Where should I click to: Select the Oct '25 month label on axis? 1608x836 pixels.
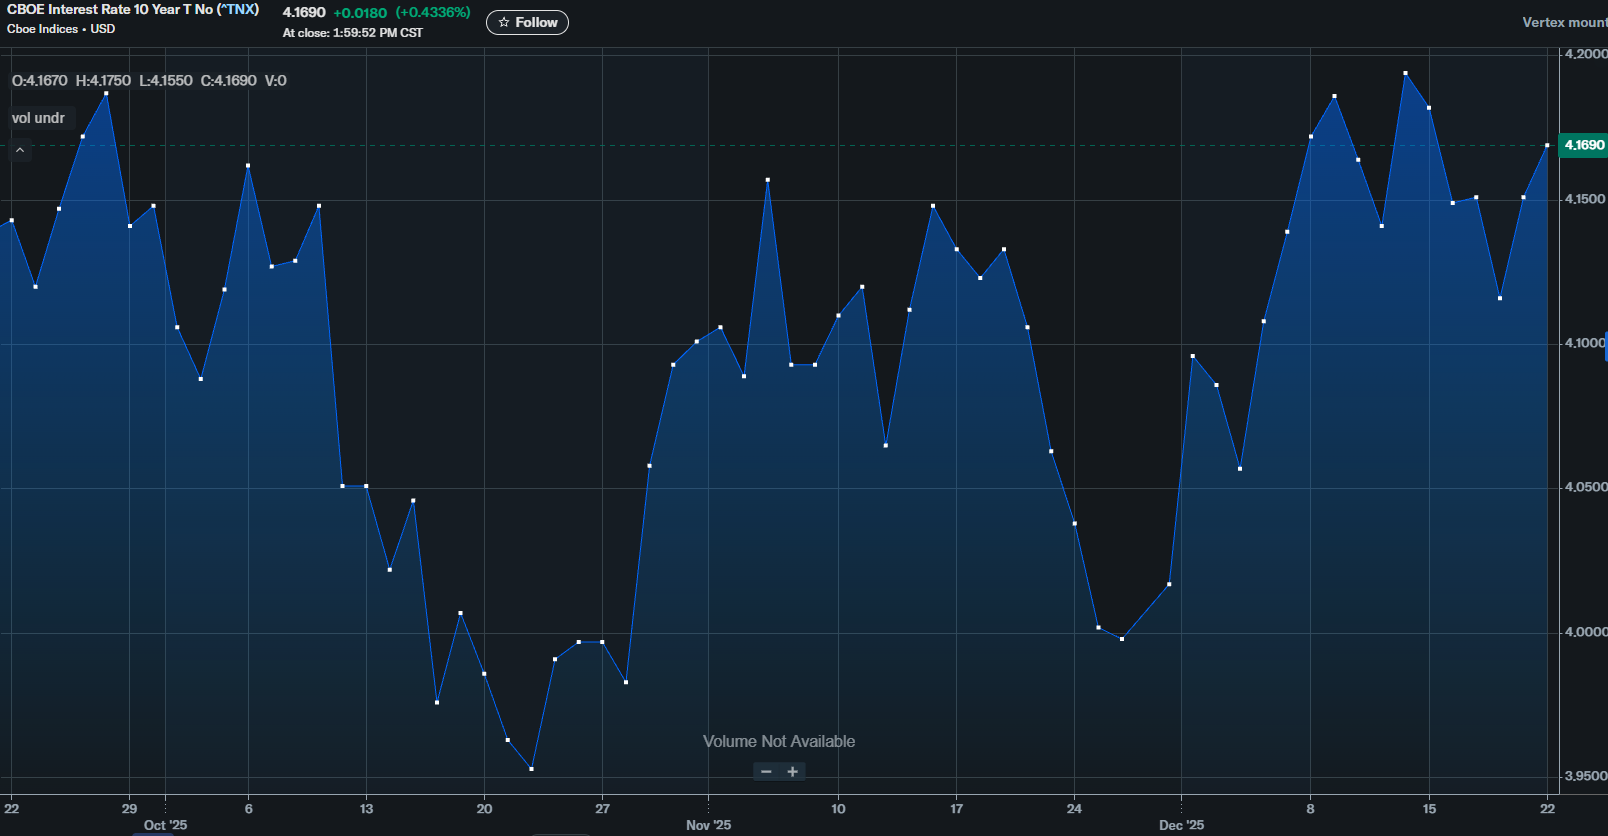pyautogui.click(x=165, y=825)
